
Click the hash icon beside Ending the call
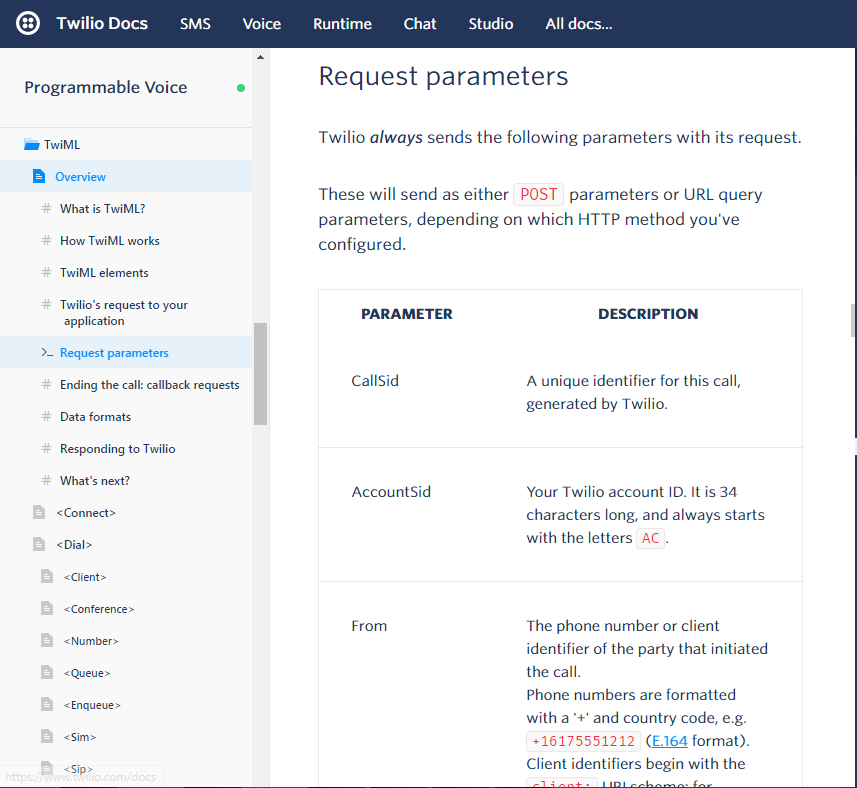coord(46,384)
